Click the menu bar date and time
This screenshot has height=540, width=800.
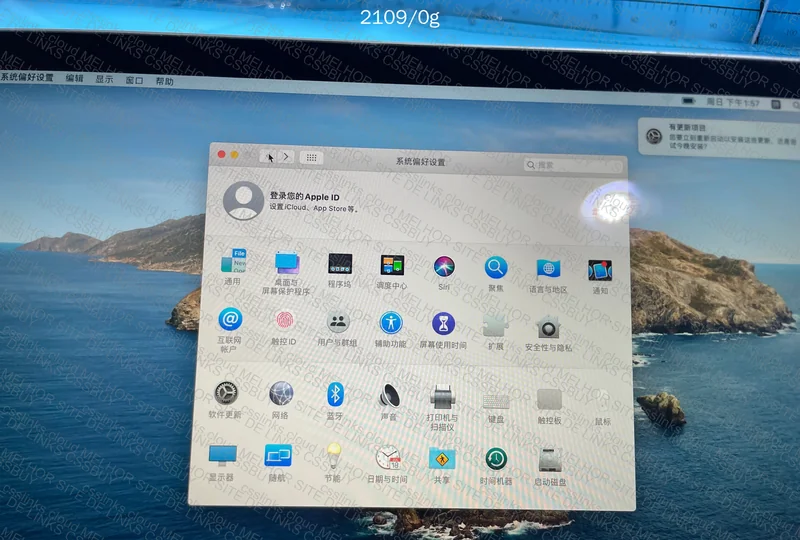pos(733,103)
